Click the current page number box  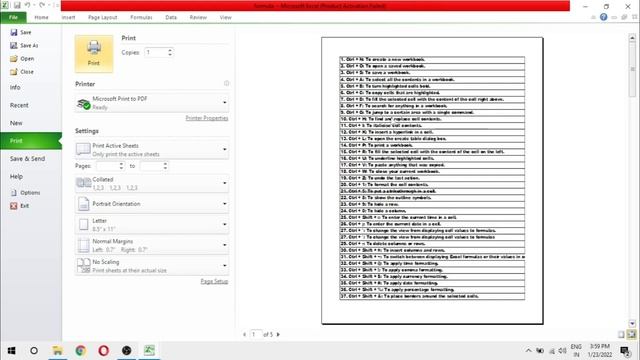point(256,334)
